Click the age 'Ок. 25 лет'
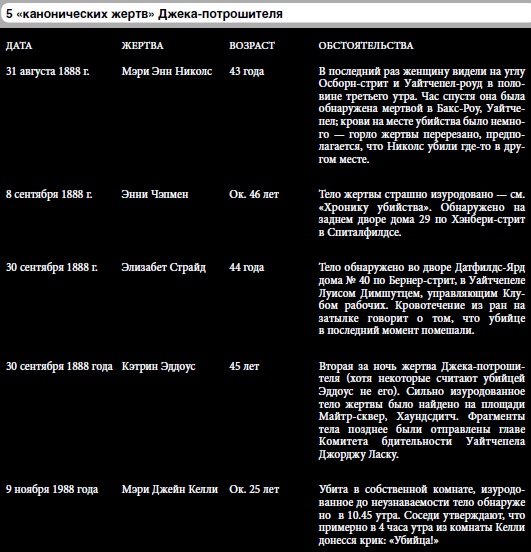Viewport: 531px width, 552px height. click(254, 489)
